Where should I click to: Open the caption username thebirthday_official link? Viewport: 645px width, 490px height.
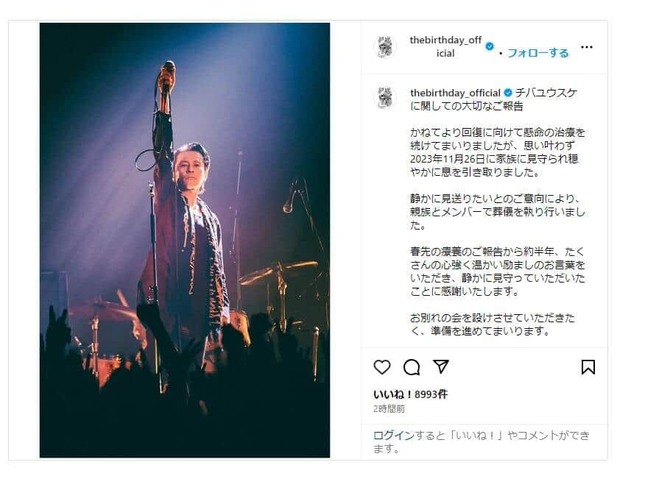(x=455, y=93)
